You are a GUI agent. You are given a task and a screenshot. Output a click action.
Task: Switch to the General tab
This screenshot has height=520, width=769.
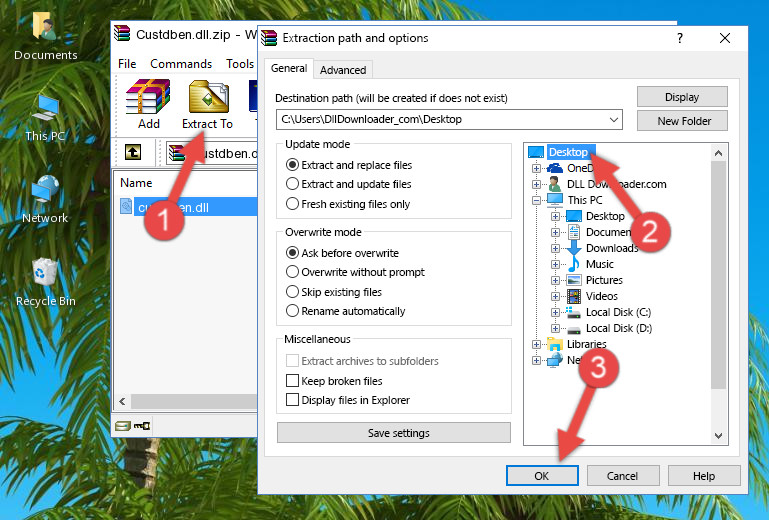click(x=289, y=68)
